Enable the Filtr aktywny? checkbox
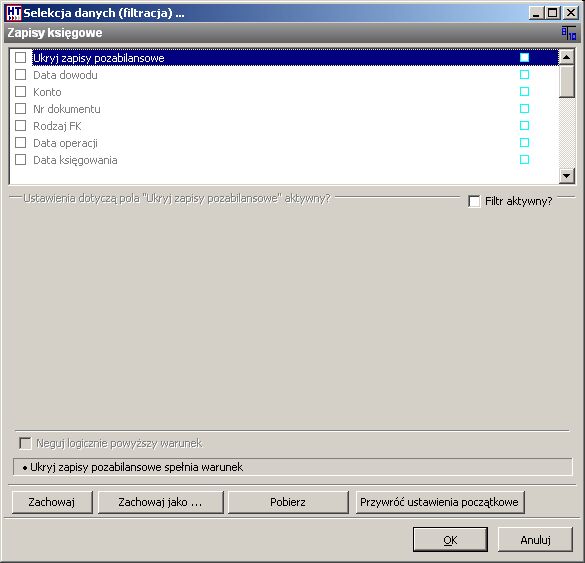Viewport: 585px width, 563px height. coord(474,201)
